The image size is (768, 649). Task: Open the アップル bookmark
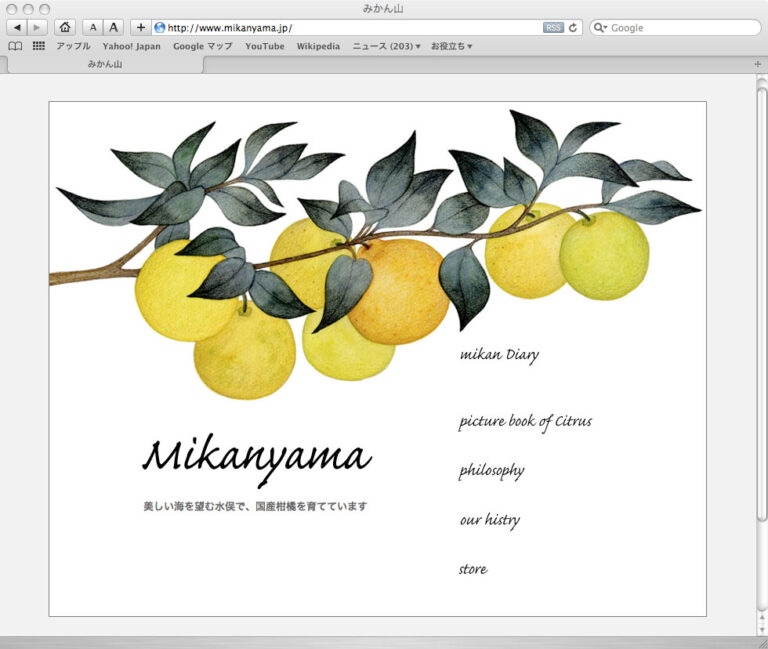click(73, 46)
